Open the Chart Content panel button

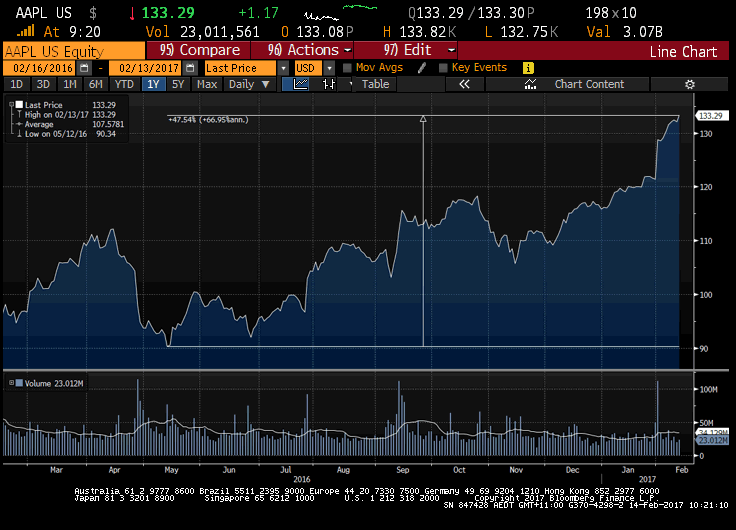coord(568,84)
